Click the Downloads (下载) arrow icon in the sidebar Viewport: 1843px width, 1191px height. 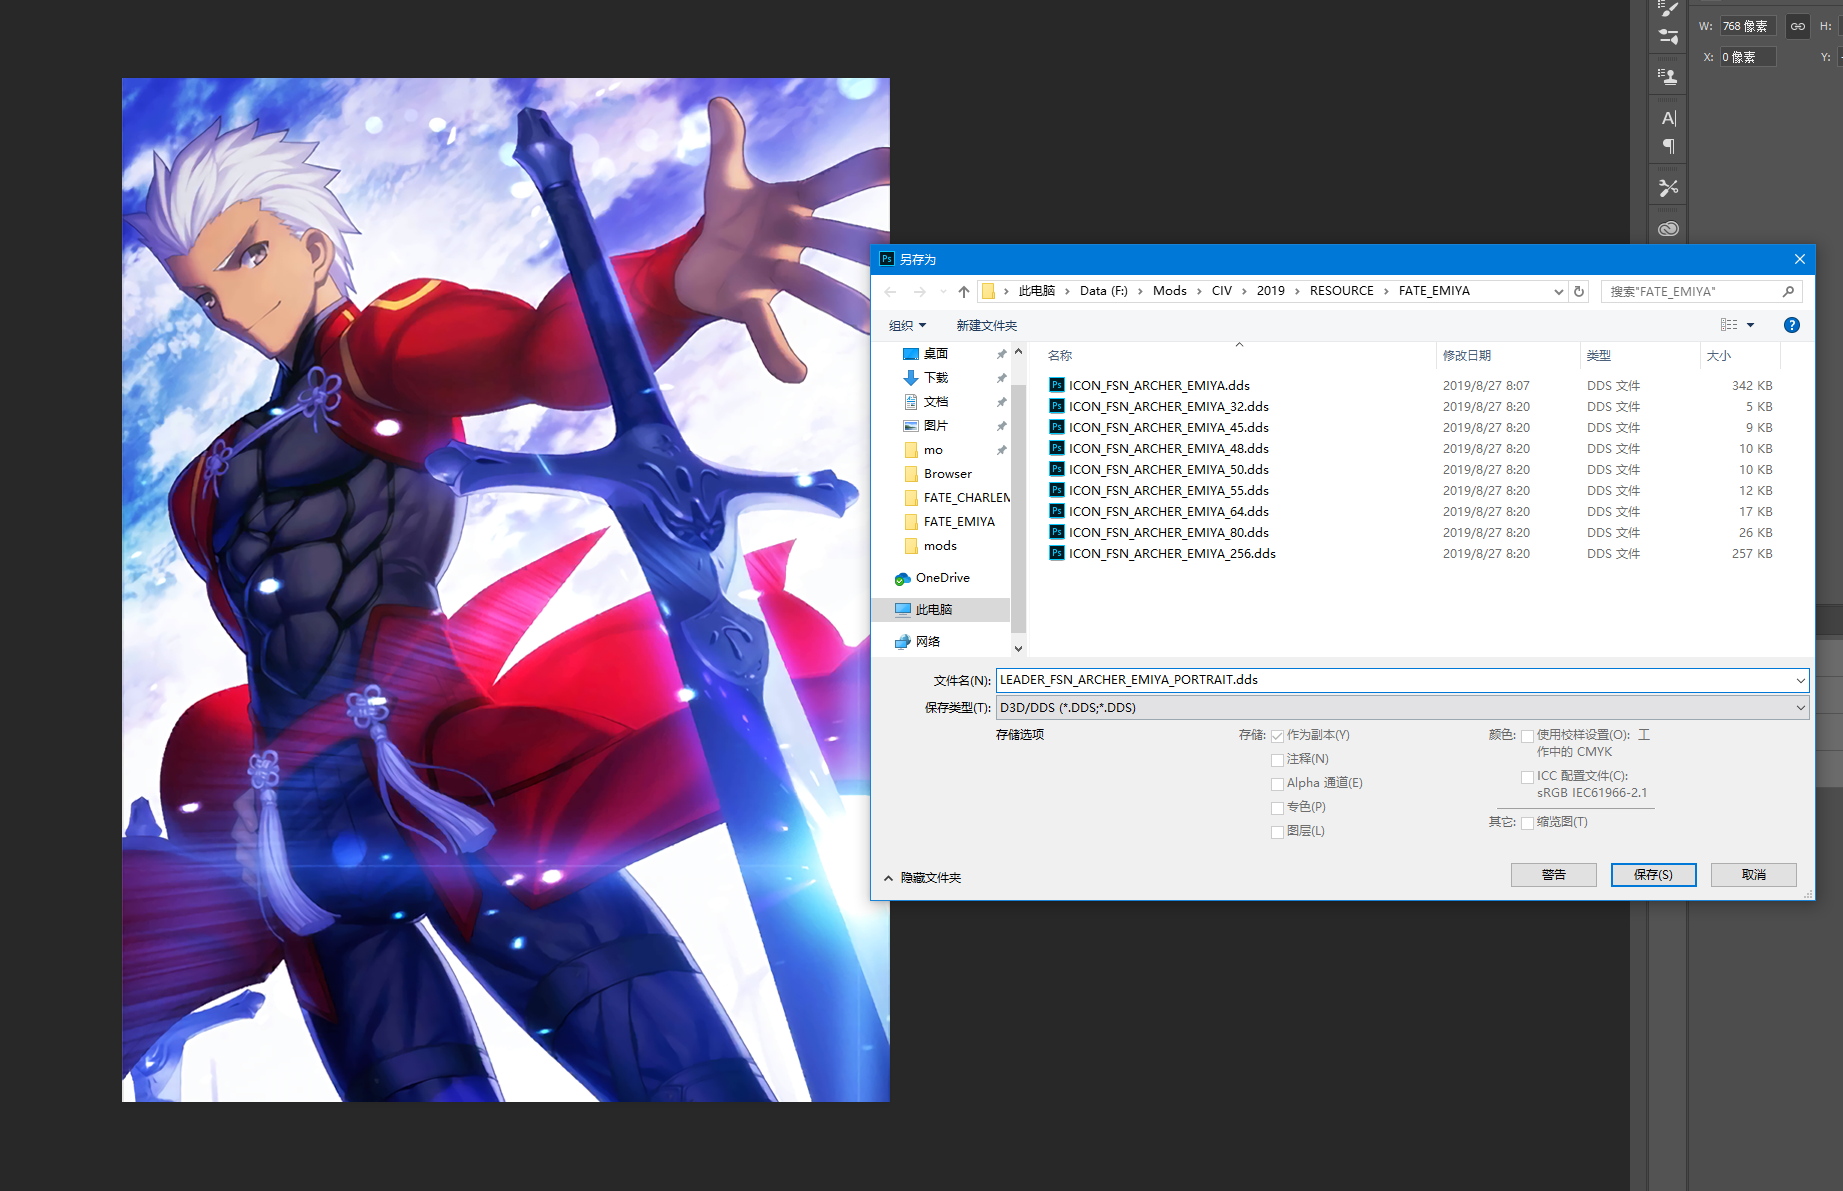coord(911,378)
